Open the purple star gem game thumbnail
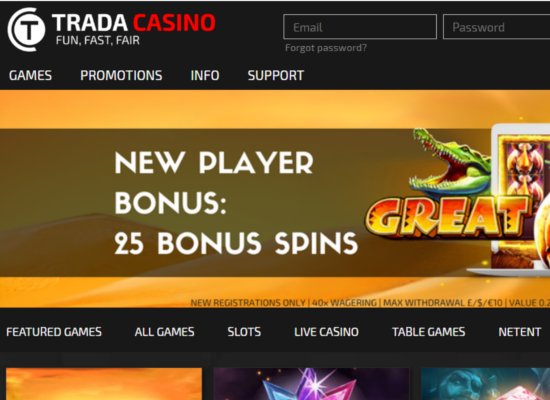 tap(311, 384)
